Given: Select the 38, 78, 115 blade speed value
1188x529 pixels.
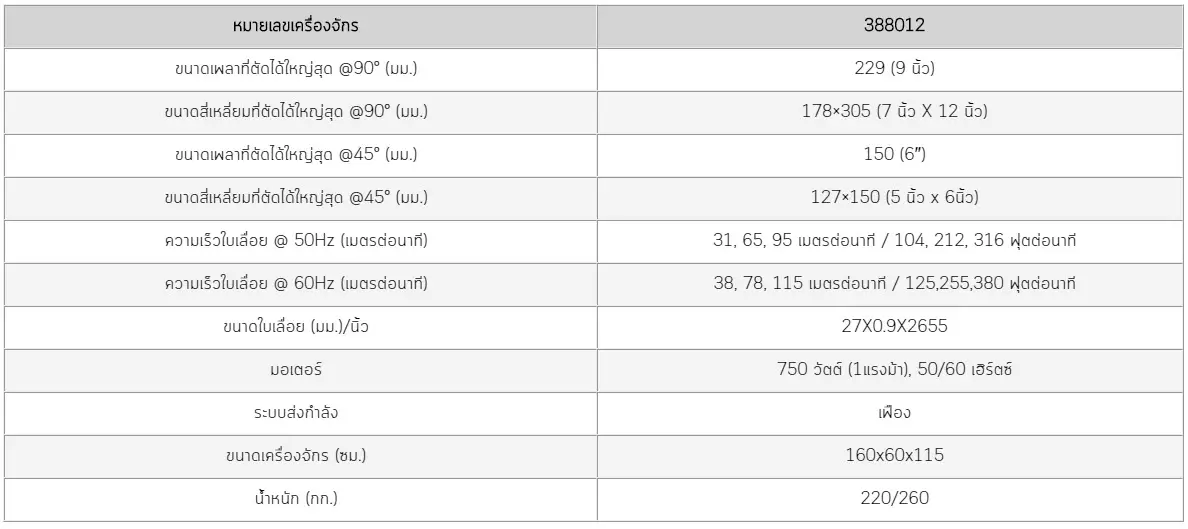Looking at the screenshot, I should [894, 284].
